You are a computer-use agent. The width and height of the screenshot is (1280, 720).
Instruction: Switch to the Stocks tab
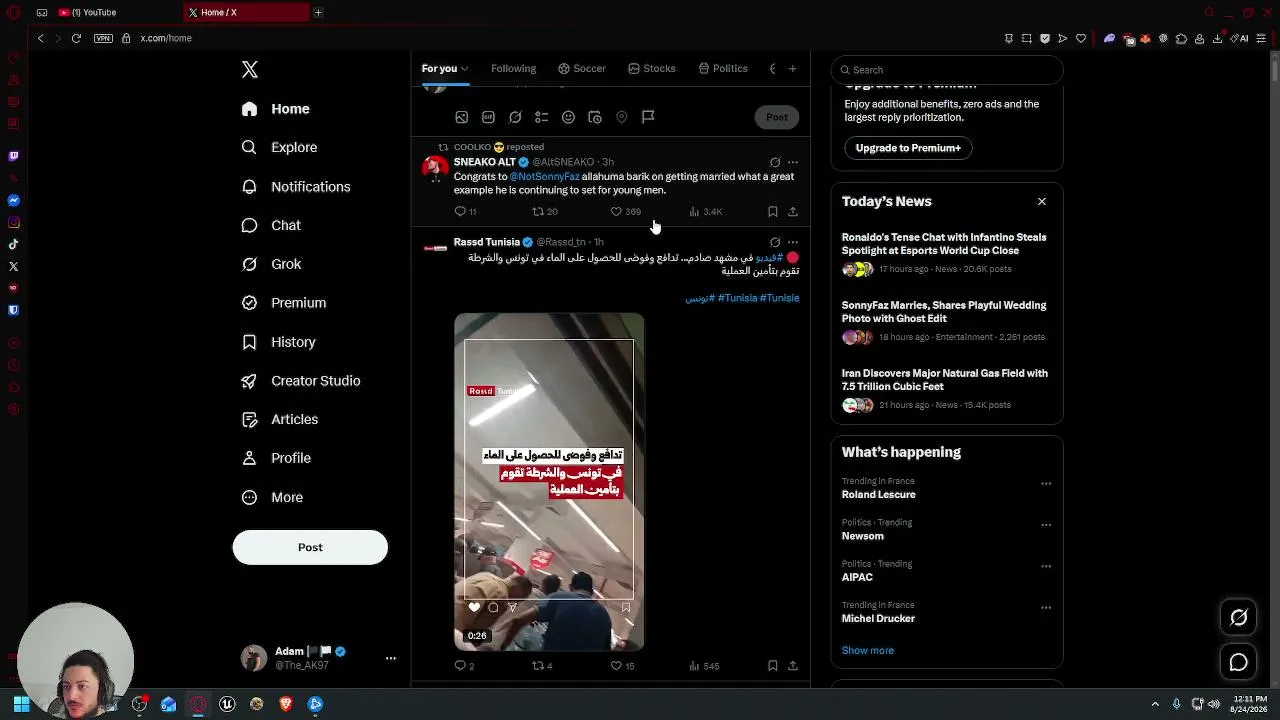click(x=652, y=69)
